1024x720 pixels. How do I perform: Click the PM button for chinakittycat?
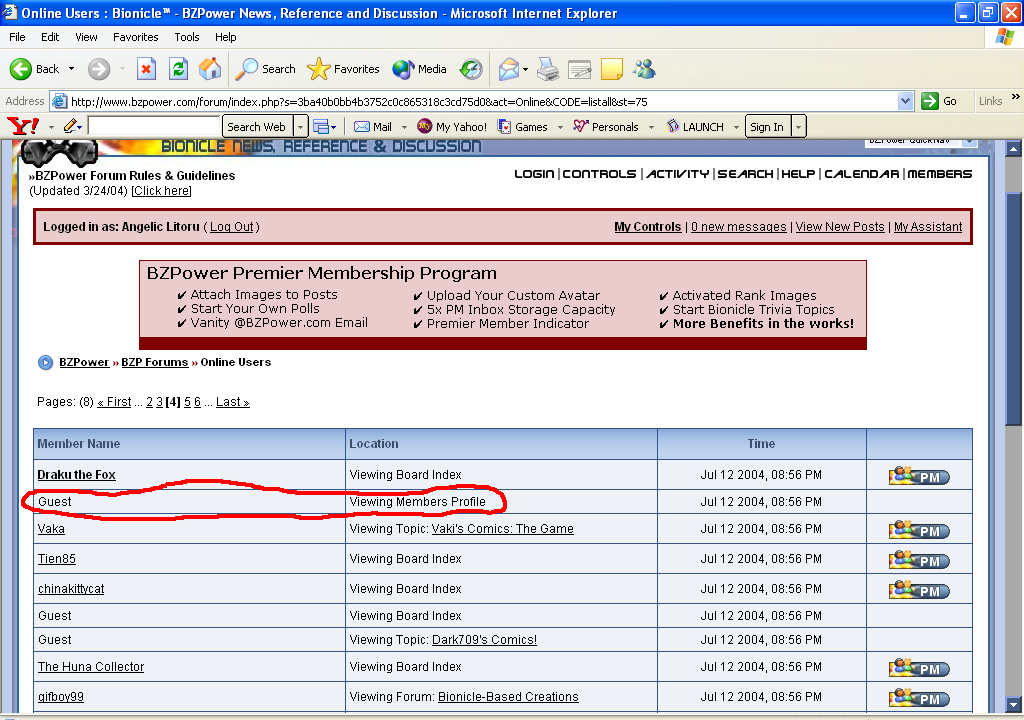point(918,590)
